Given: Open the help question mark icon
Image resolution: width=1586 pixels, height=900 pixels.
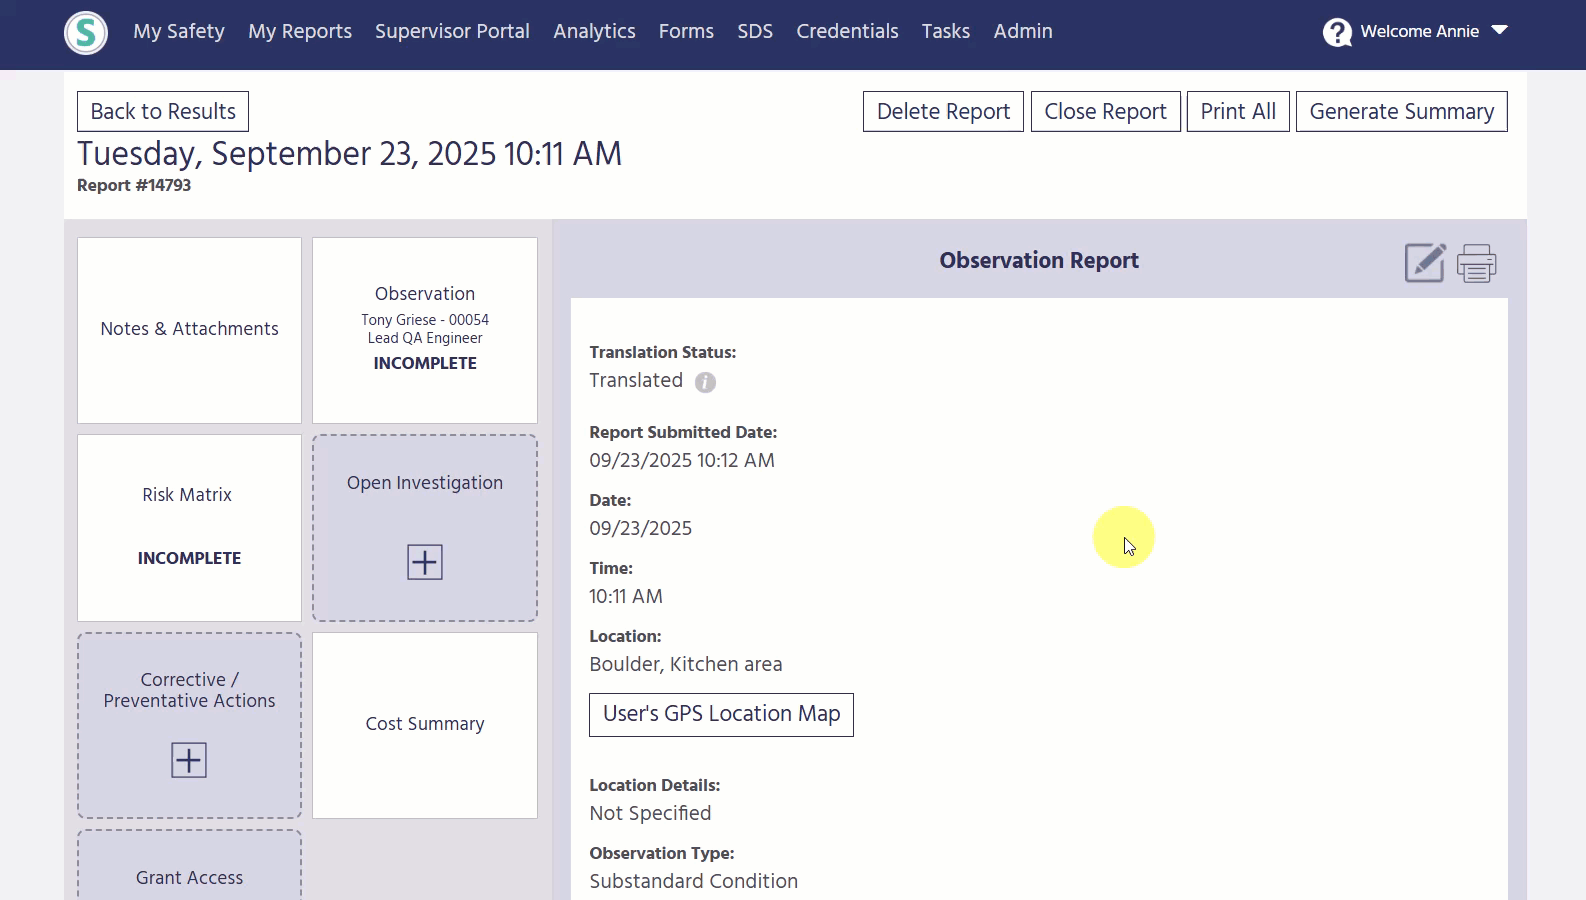Looking at the screenshot, I should [x=1337, y=32].
